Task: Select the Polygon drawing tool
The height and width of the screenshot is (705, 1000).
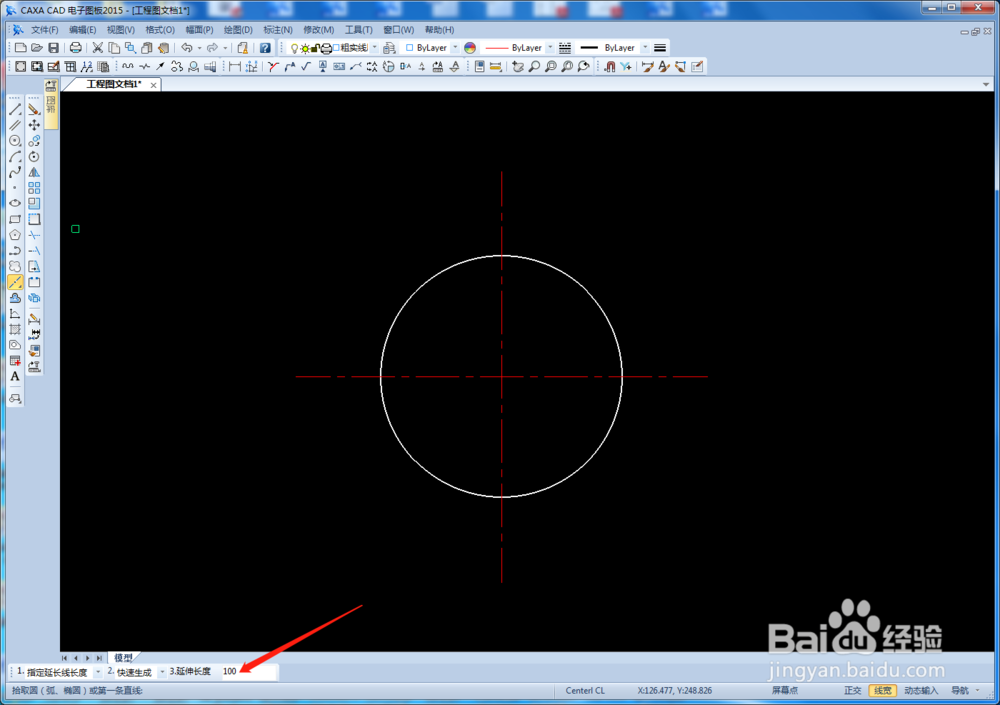Action: click(x=15, y=235)
